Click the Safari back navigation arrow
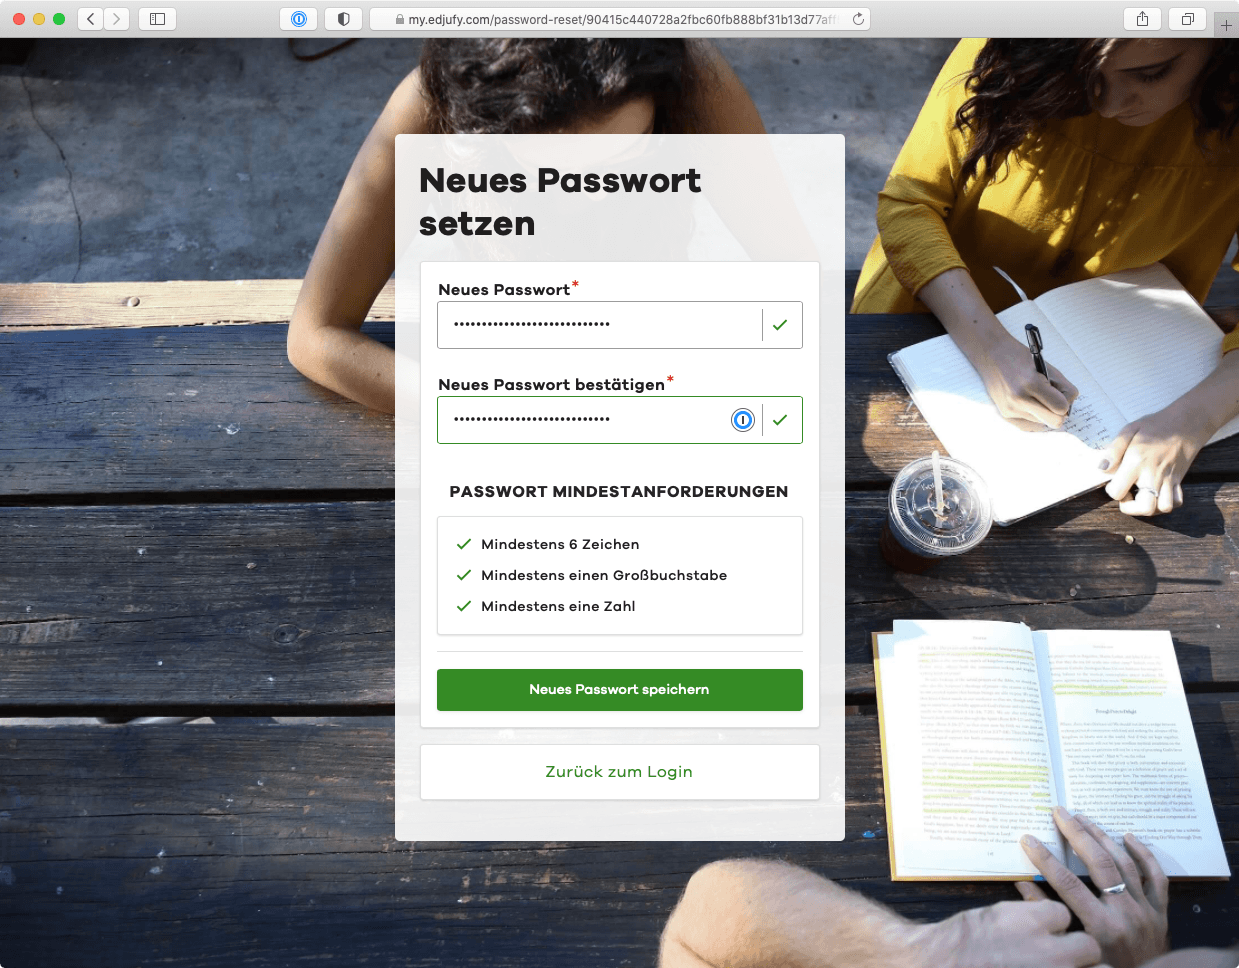 pyautogui.click(x=91, y=19)
